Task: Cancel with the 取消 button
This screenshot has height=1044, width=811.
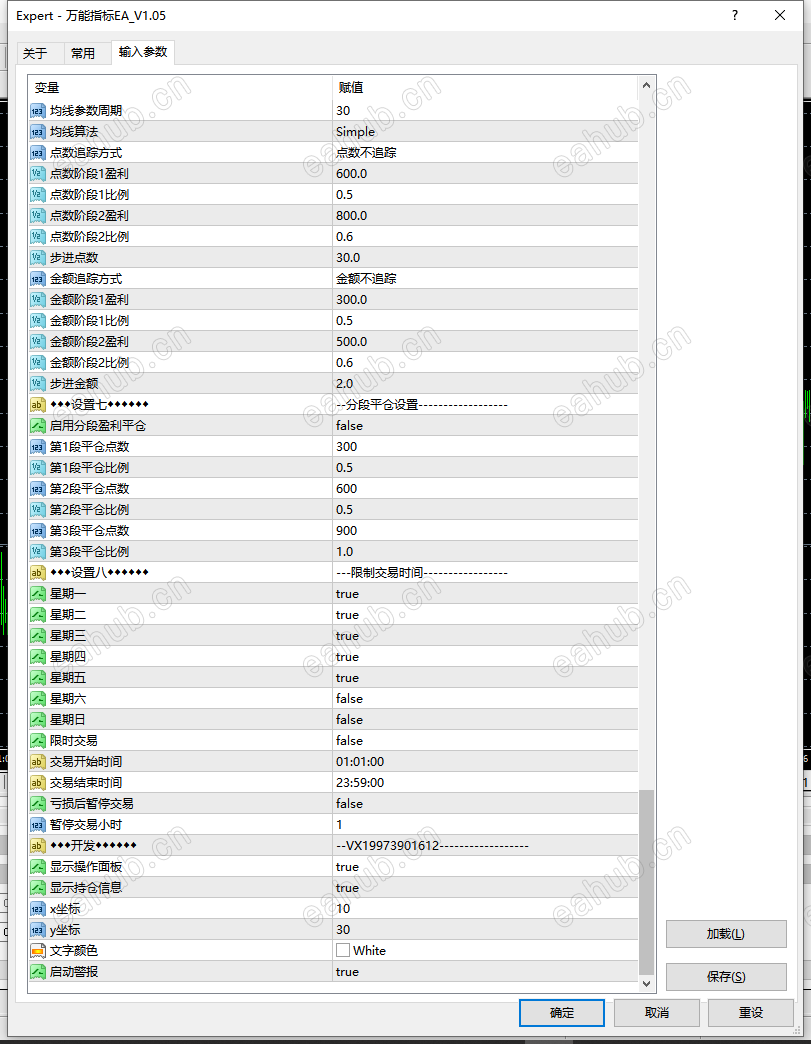Action: pyautogui.click(x=657, y=1013)
